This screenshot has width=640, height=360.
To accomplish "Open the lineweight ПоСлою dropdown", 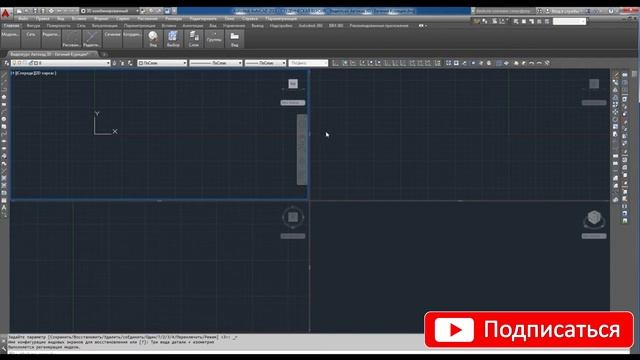I will tap(265, 63).
